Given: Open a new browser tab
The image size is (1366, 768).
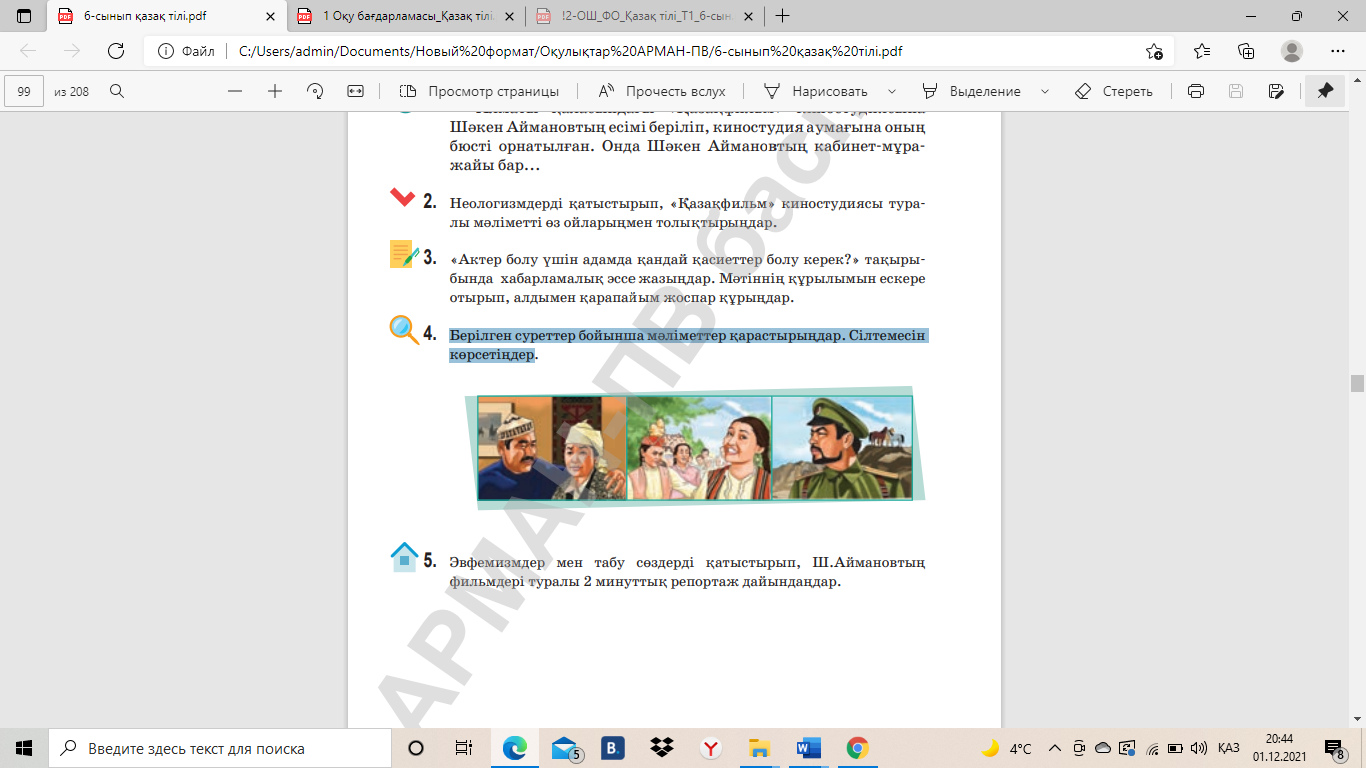Looking at the screenshot, I should pos(782,16).
